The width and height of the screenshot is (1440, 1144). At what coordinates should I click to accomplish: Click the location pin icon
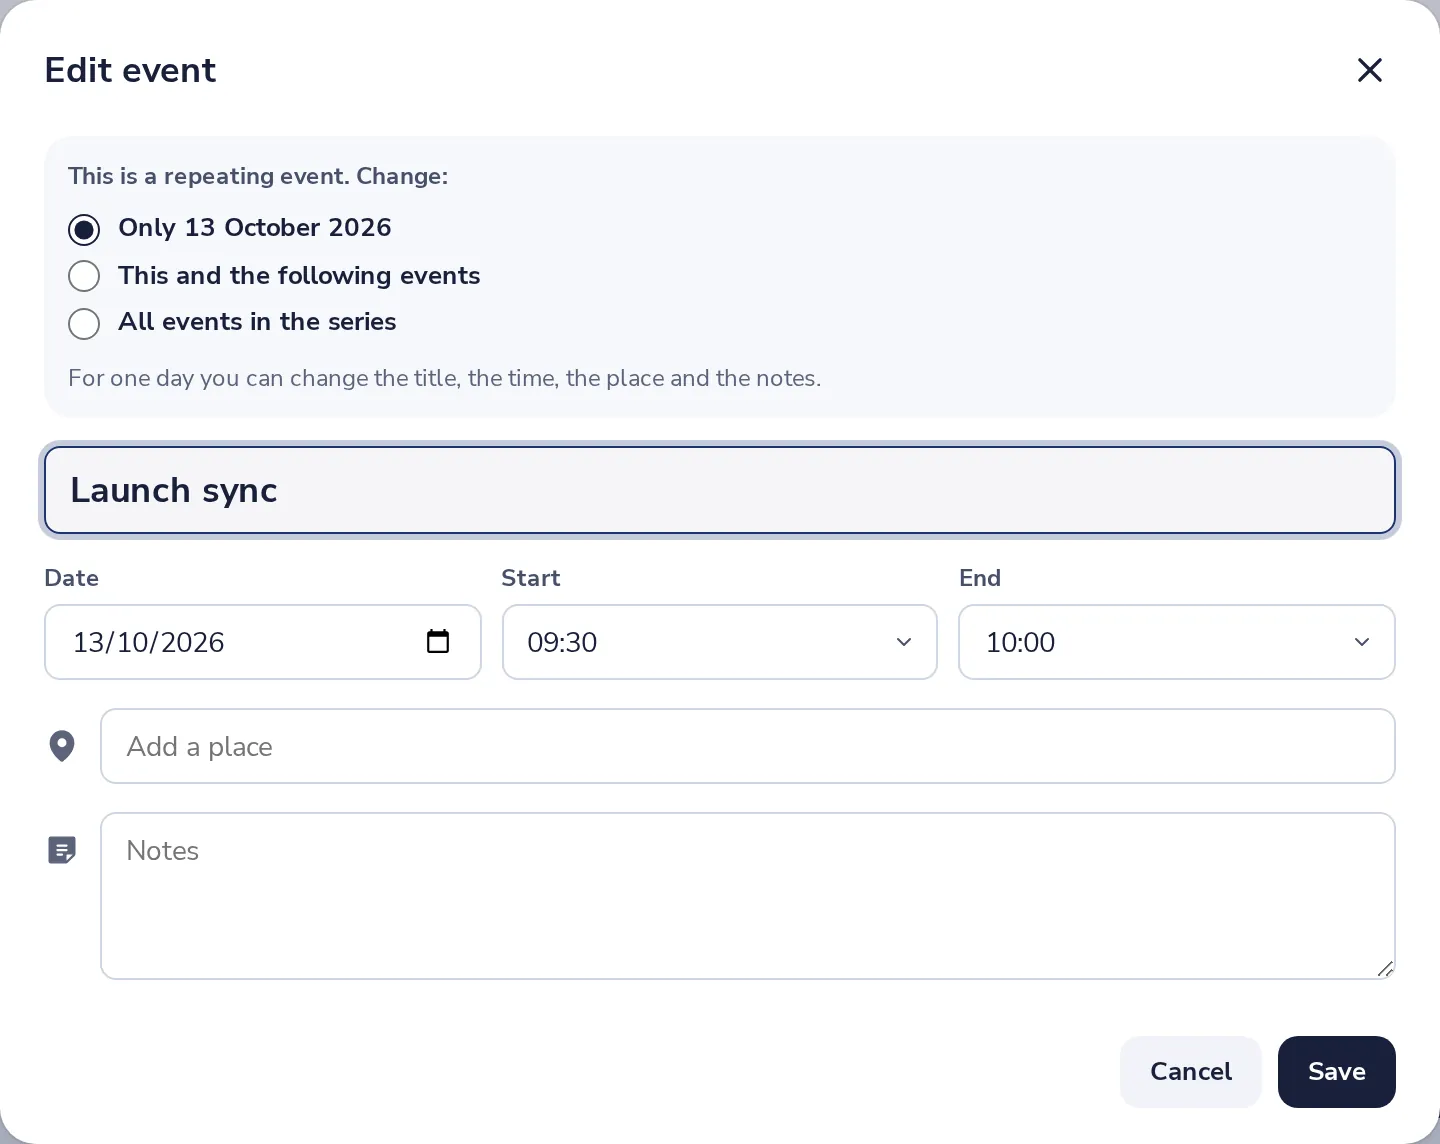point(62,746)
